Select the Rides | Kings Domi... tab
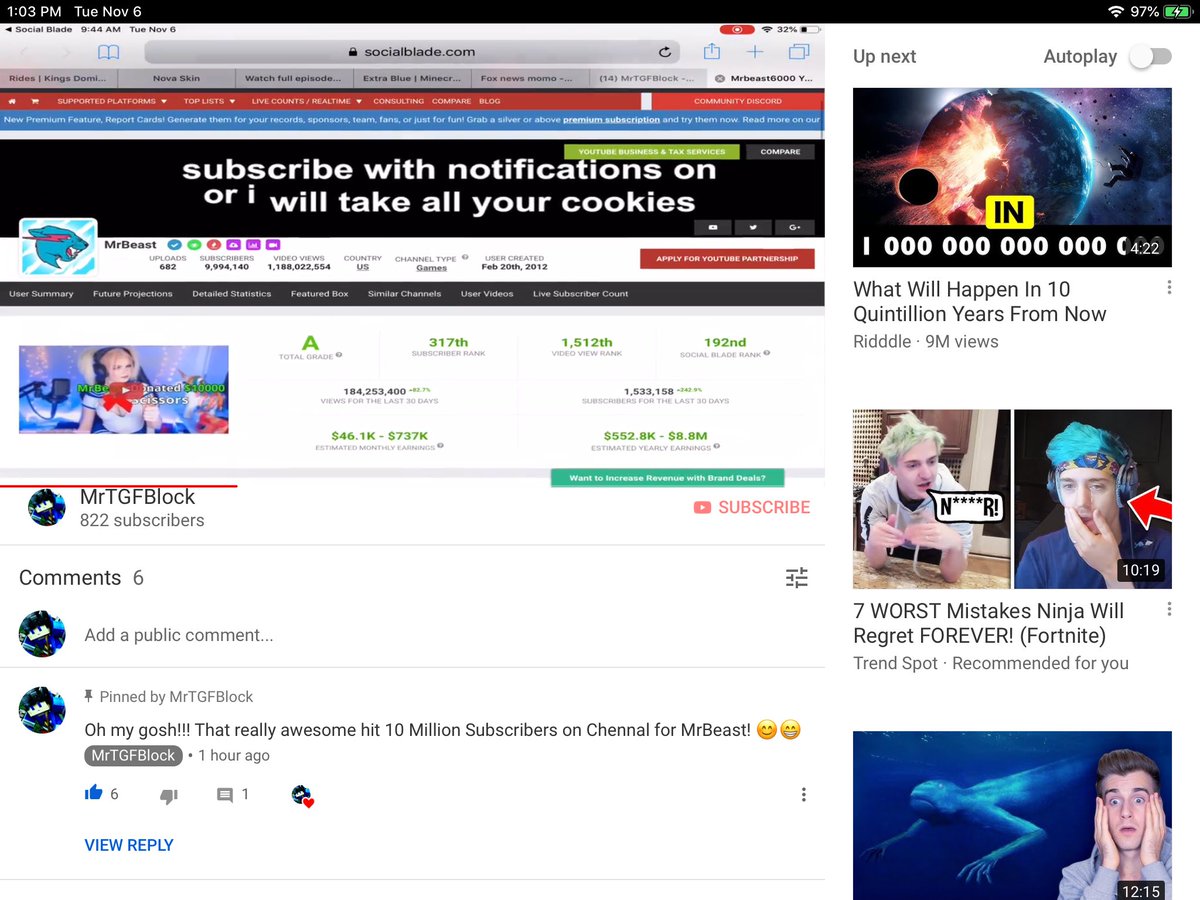 point(58,78)
